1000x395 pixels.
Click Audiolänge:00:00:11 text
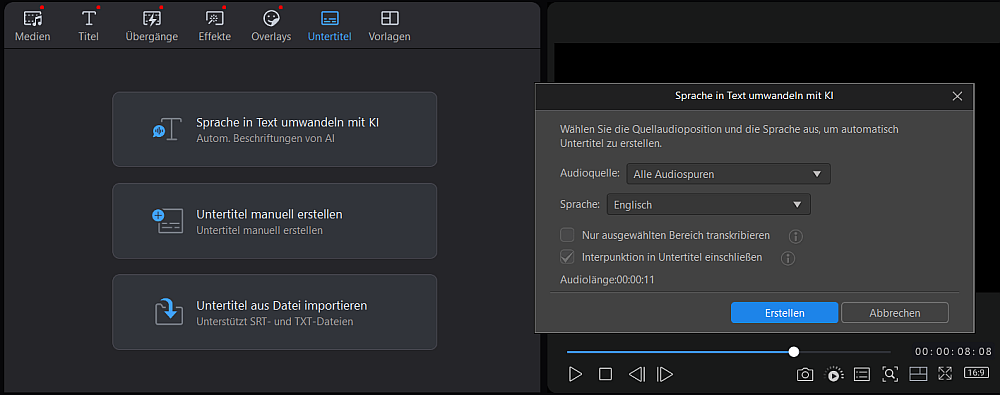(607, 279)
